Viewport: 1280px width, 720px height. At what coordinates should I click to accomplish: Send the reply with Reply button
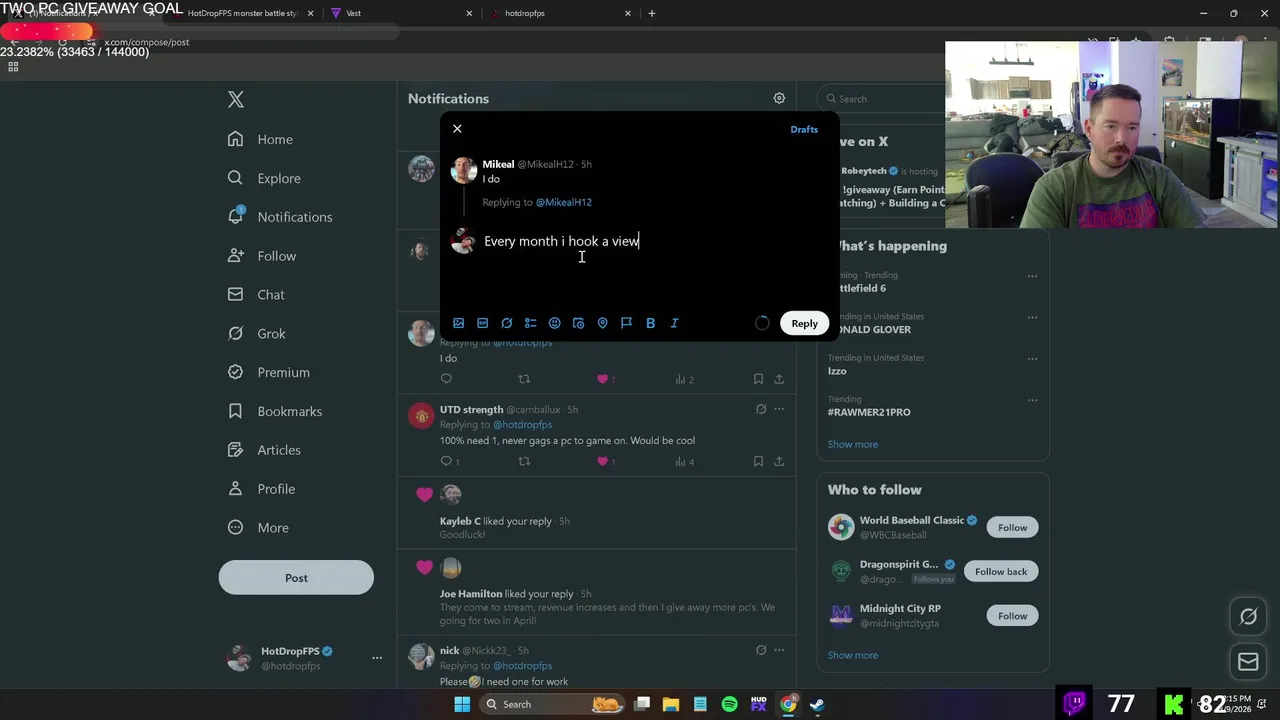[x=804, y=323]
